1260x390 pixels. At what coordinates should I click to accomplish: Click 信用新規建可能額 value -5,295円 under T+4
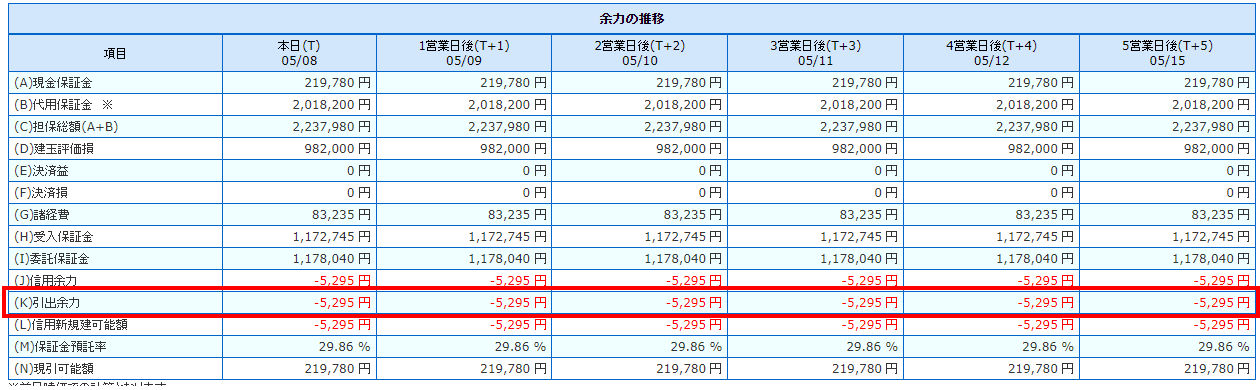tap(1046, 325)
